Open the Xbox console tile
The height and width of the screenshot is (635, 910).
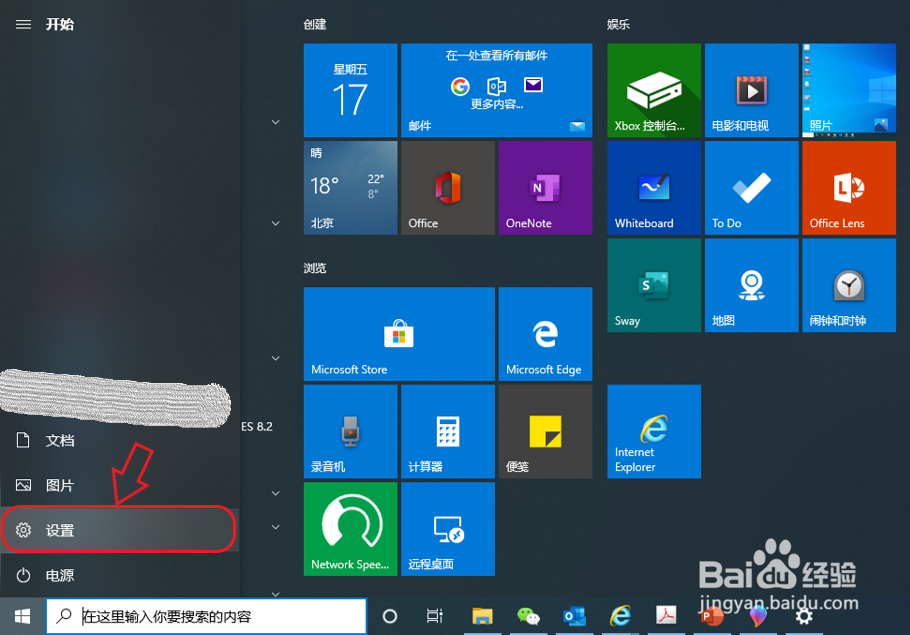[x=654, y=90]
